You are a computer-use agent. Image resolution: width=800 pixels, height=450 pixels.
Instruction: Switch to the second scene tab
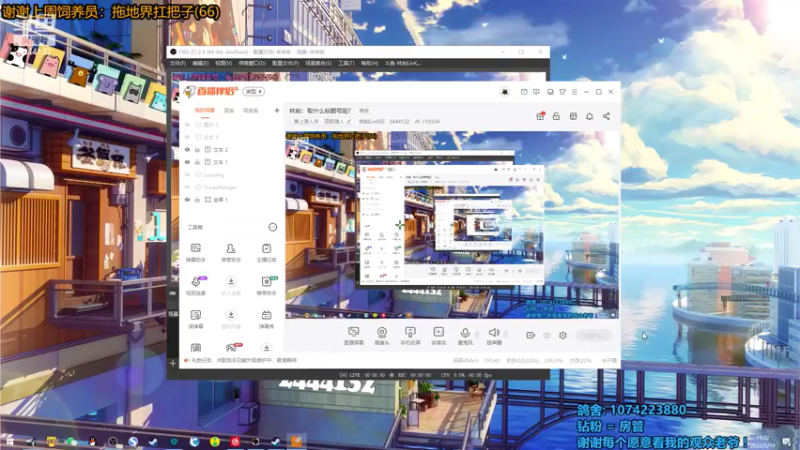[229, 110]
